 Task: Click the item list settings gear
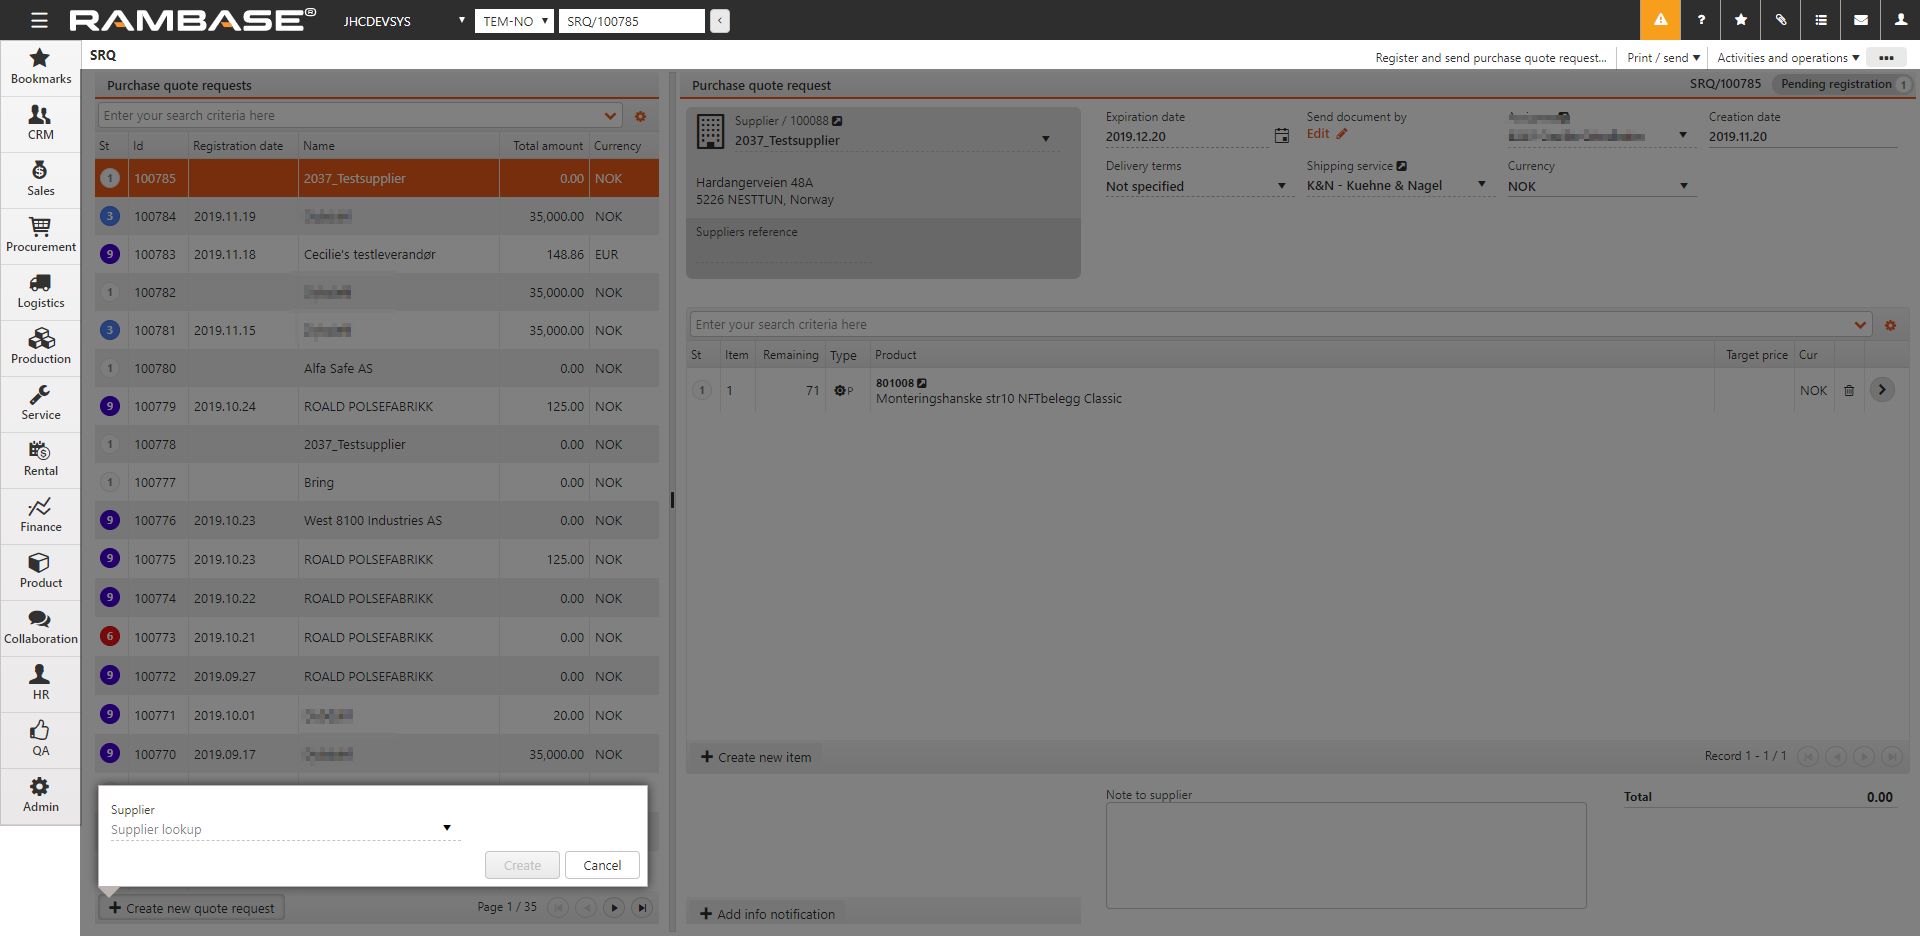1890,325
